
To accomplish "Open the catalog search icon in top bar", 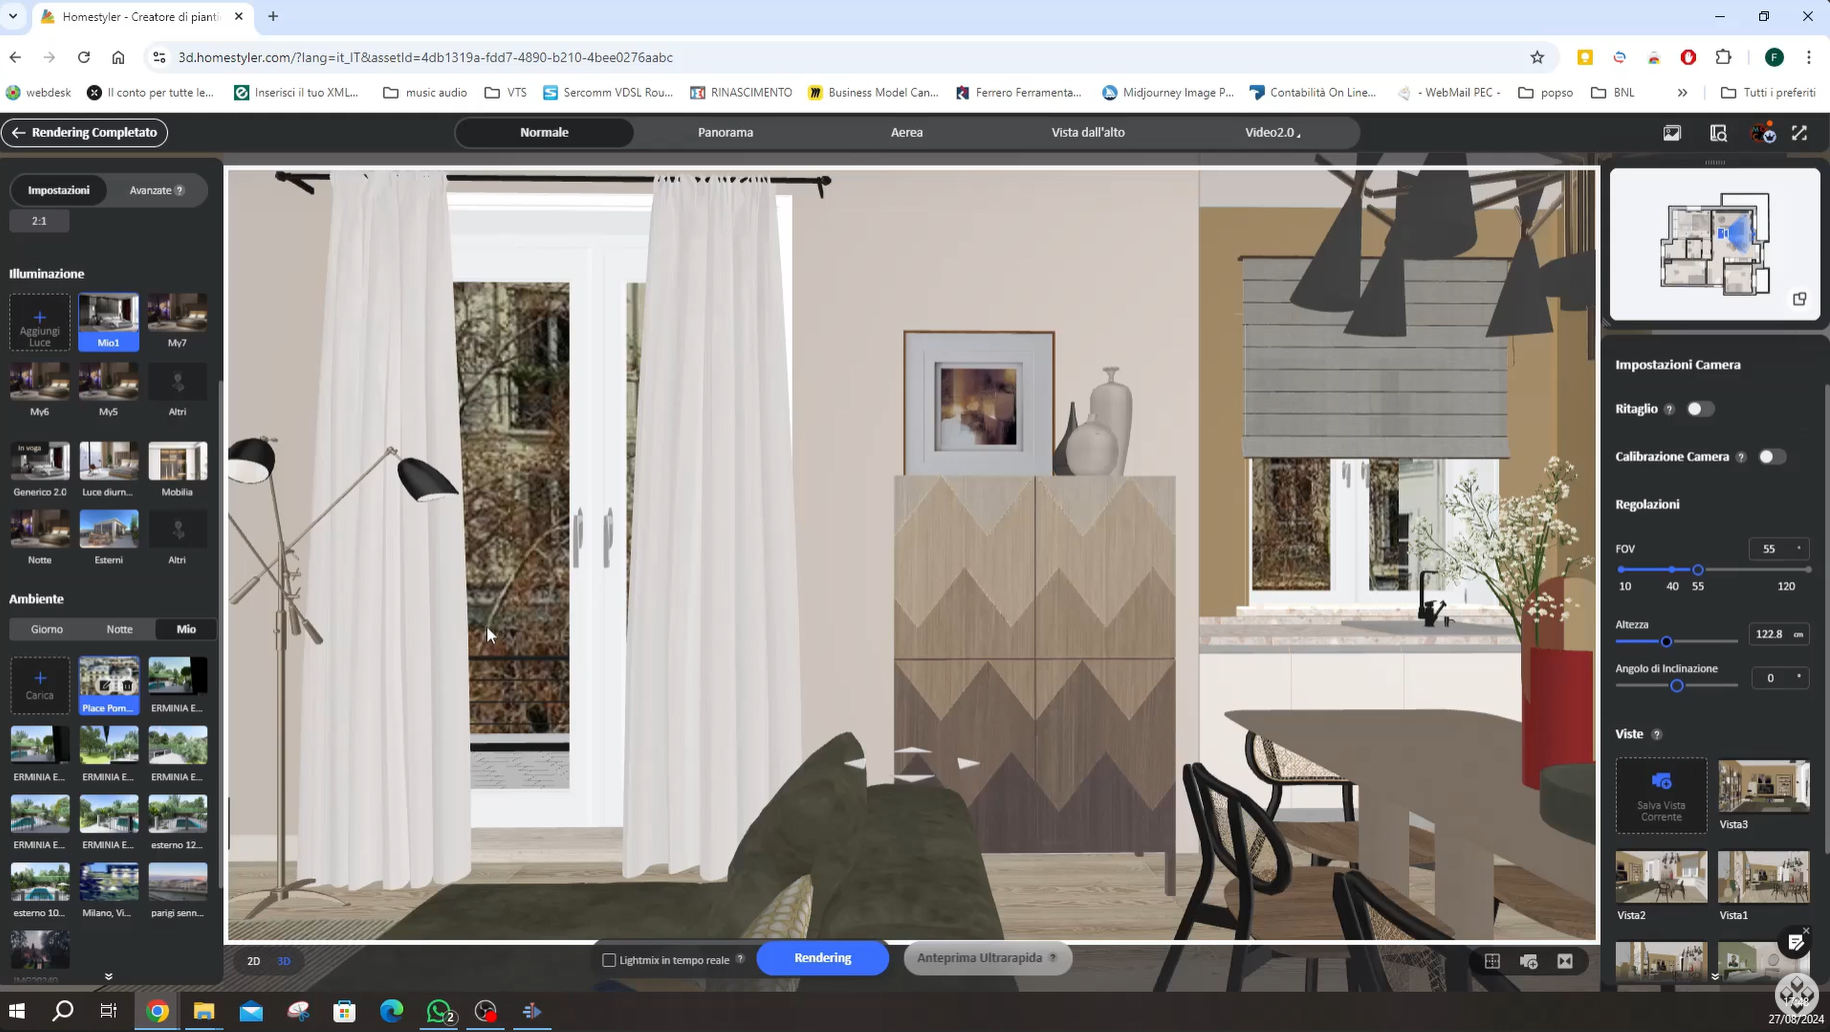I will 1718,133.
